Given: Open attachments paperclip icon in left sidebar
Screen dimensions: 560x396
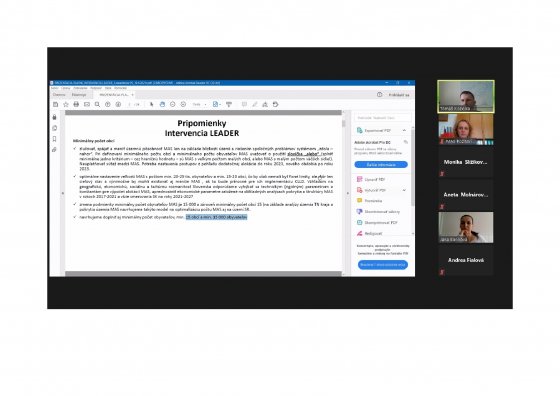Looking at the screenshot, I should pos(54,150).
